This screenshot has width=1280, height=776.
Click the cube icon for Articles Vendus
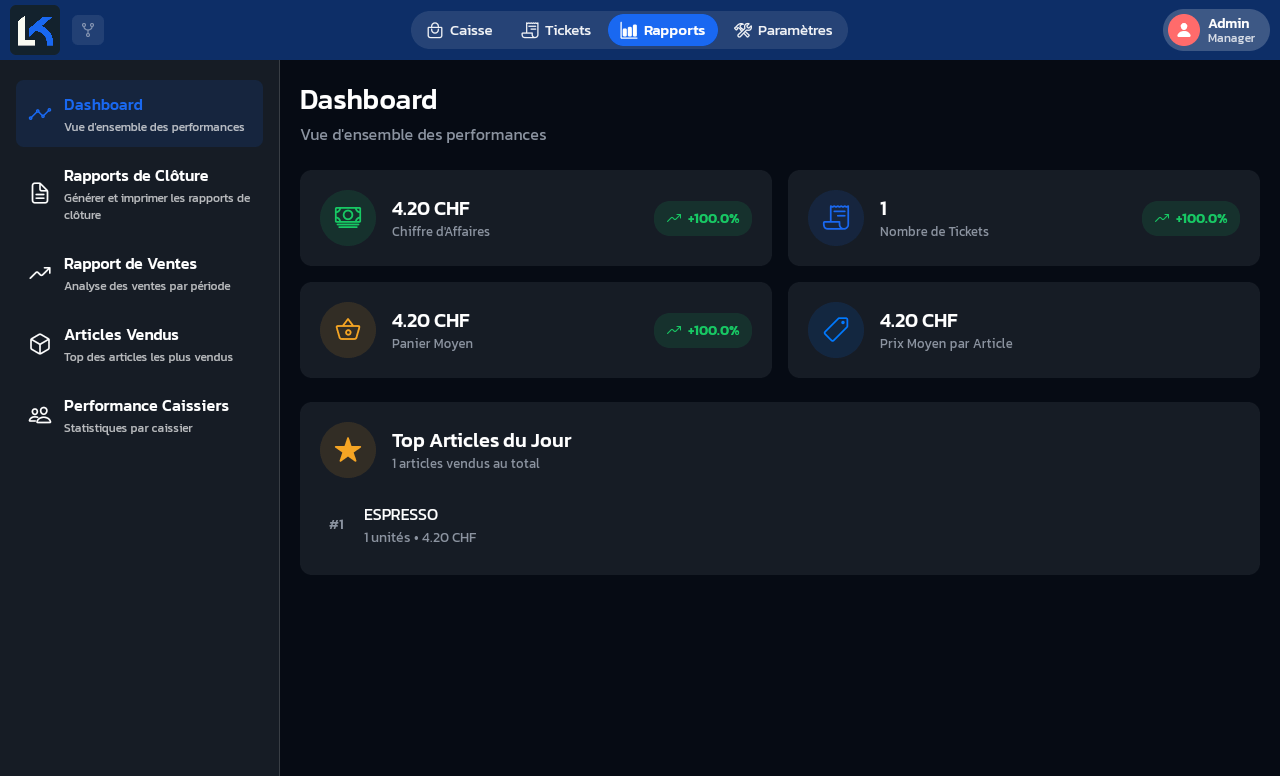[x=40, y=344]
